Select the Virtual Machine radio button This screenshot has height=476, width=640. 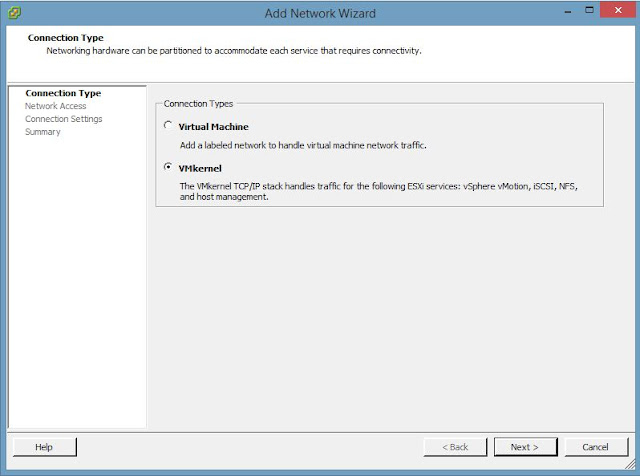coord(168,125)
